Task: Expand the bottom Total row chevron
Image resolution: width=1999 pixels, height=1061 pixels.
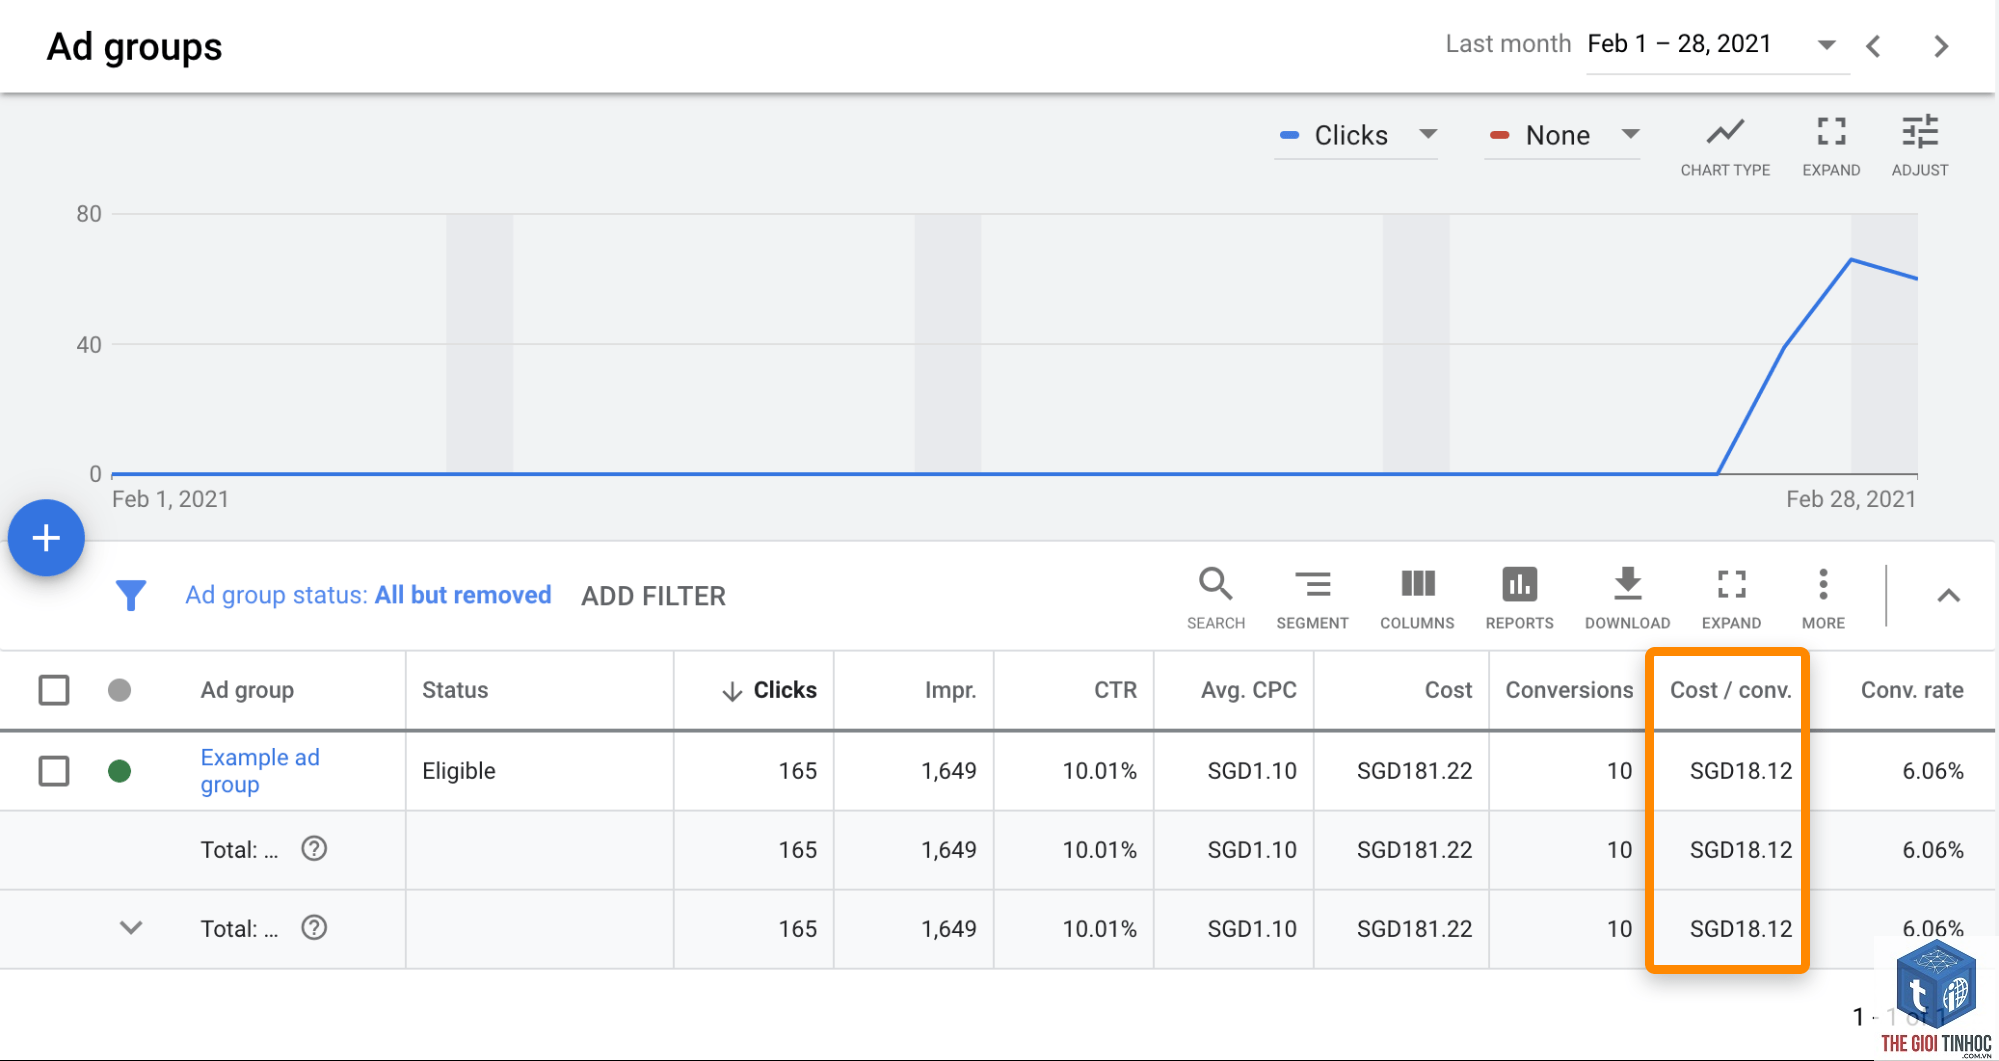Action: pos(131,928)
